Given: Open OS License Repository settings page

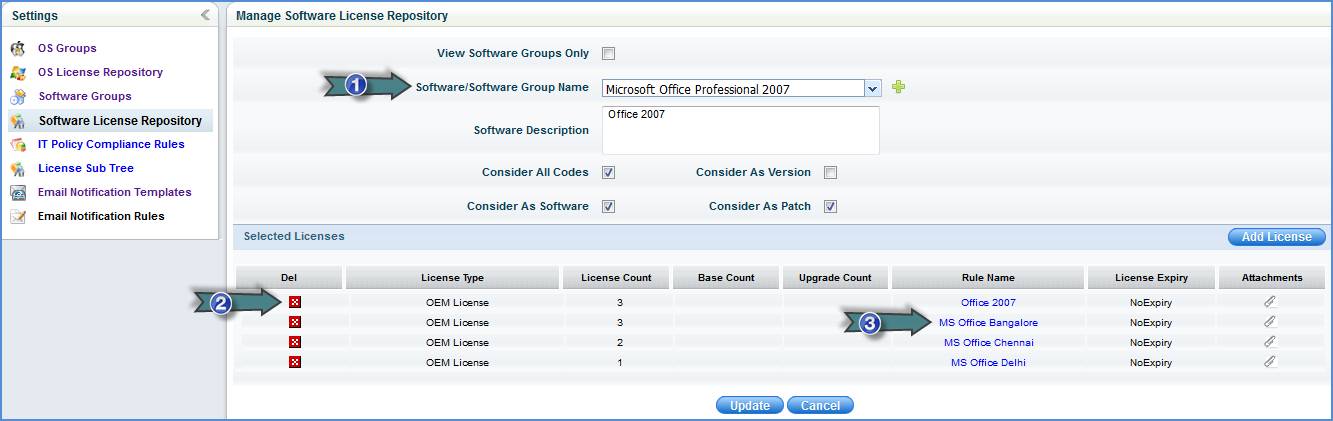Looking at the screenshot, I should coord(100,72).
